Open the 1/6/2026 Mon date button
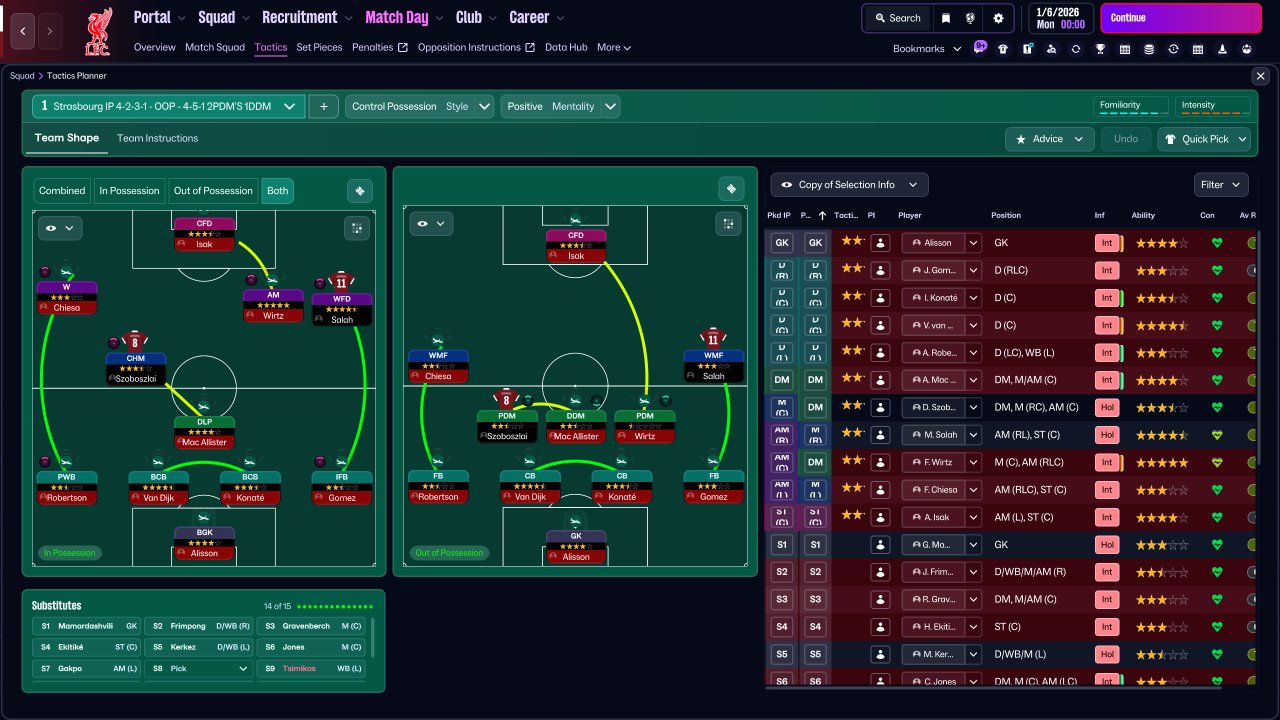The image size is (1280, 720). pyautogui.click(x=1060, y=18)
